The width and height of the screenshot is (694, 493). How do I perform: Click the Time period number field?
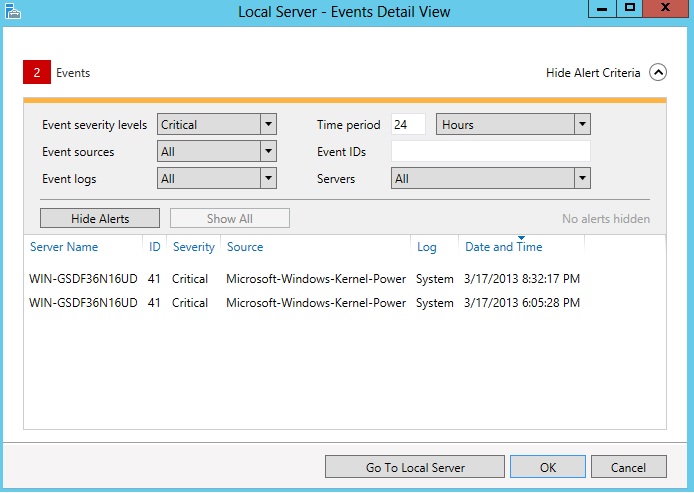[408, 125]
